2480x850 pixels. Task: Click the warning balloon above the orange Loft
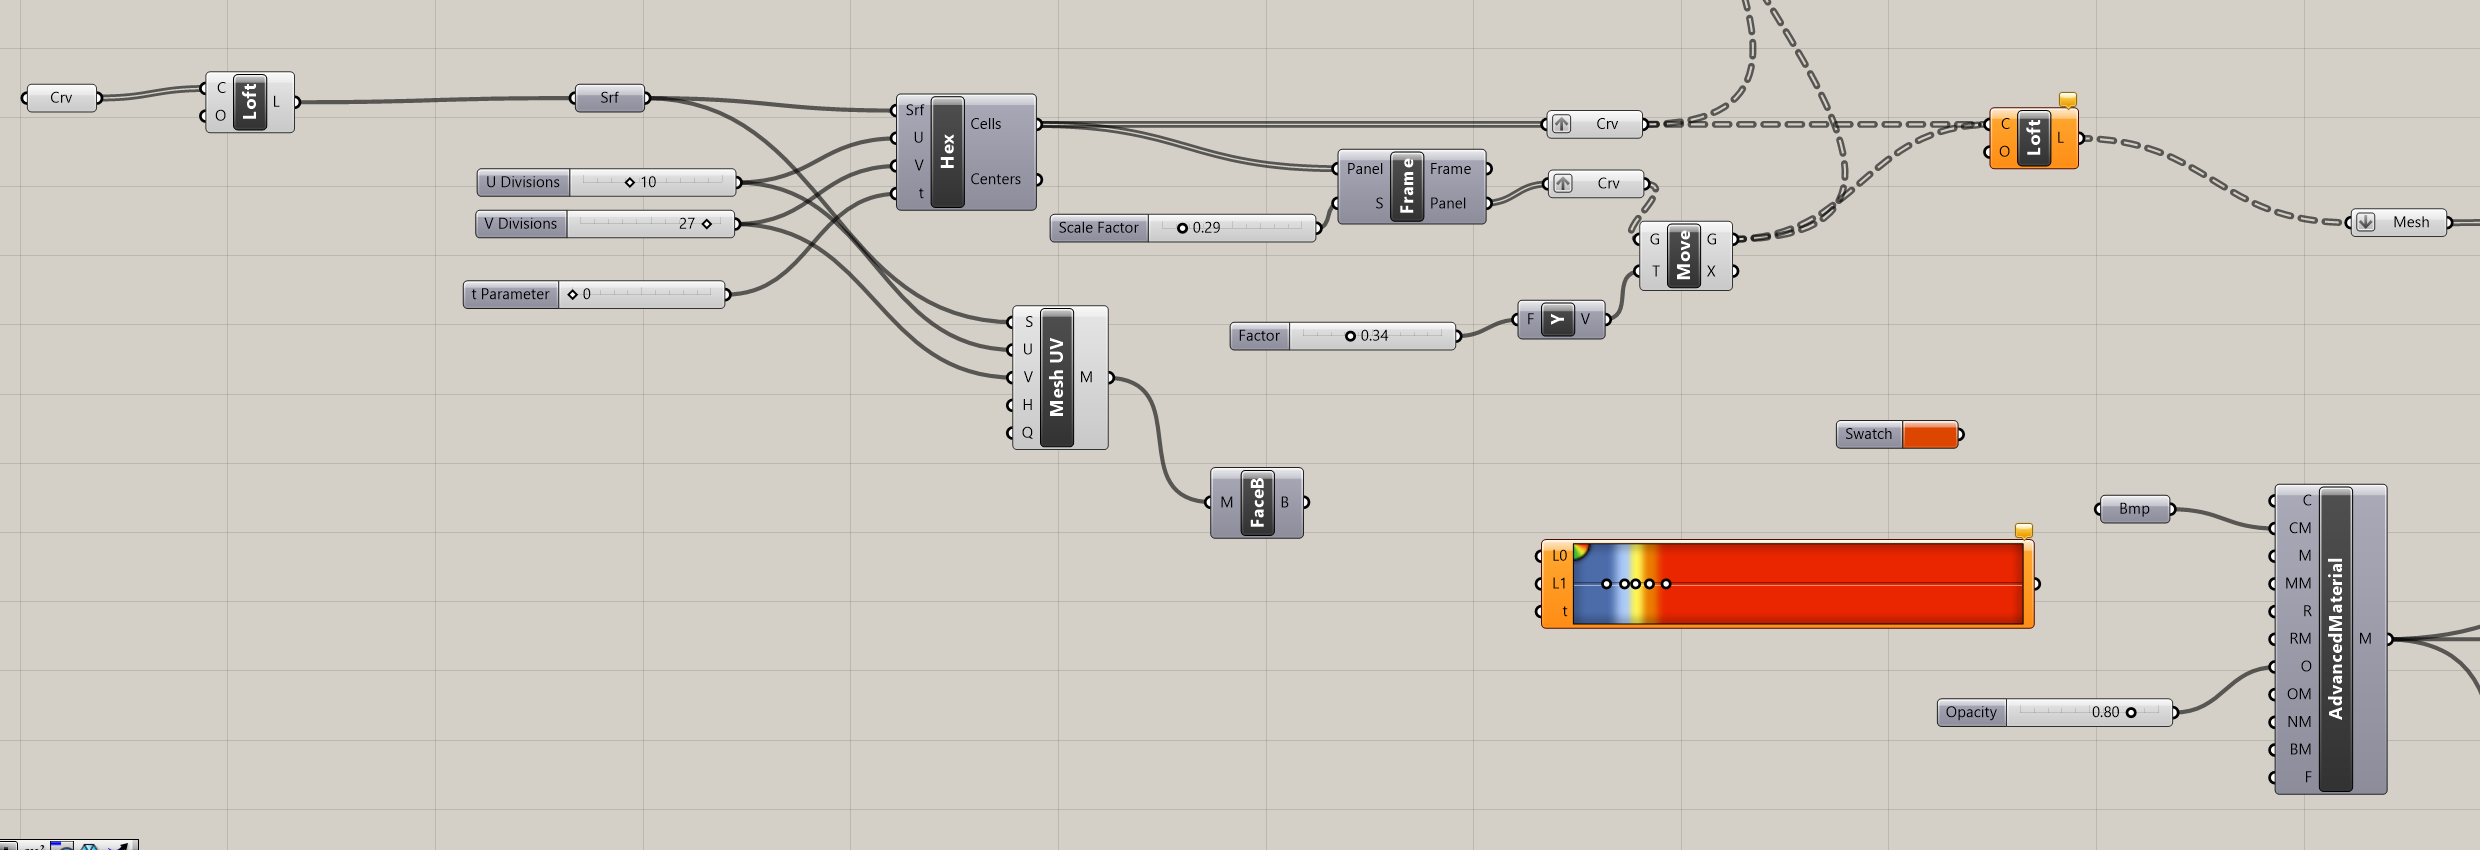click(2068, 99)
